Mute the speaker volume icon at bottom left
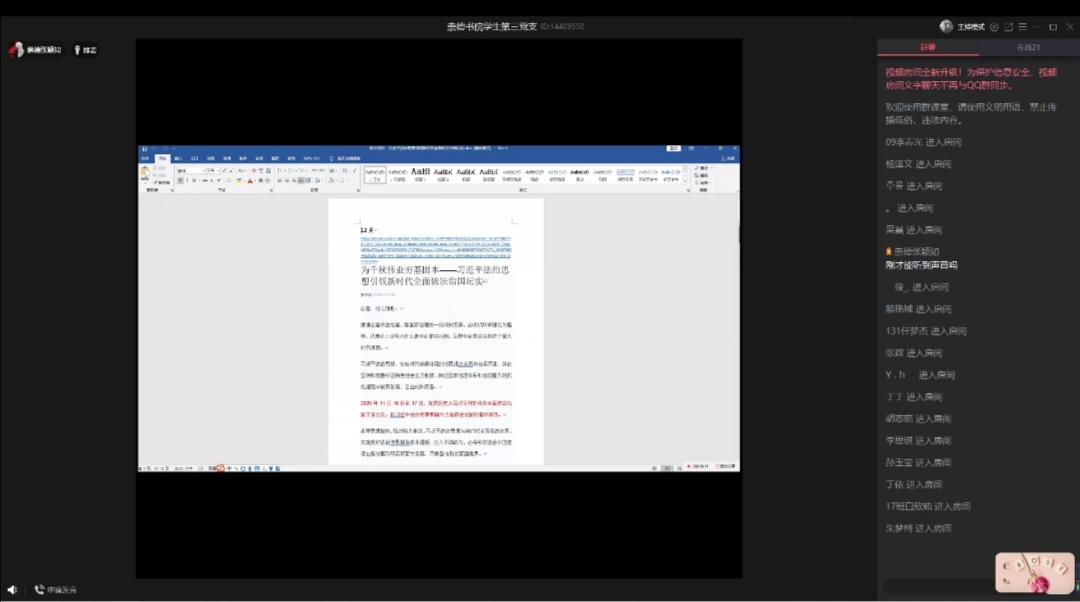Viewport: 1080px width, 602px height. coord(12,590)
